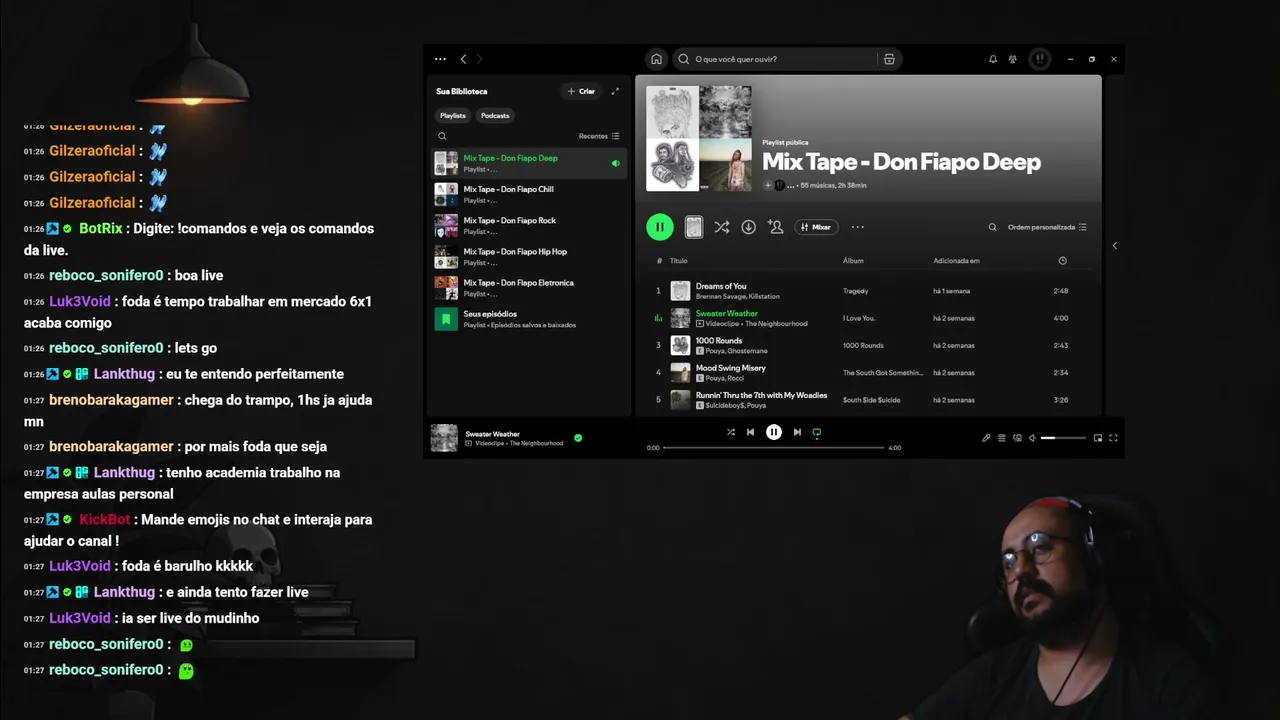Select the Podcasts filter chip
The width and height of the screenshot is (1280, 720).
pyautogui.click(x=495, y=115)
